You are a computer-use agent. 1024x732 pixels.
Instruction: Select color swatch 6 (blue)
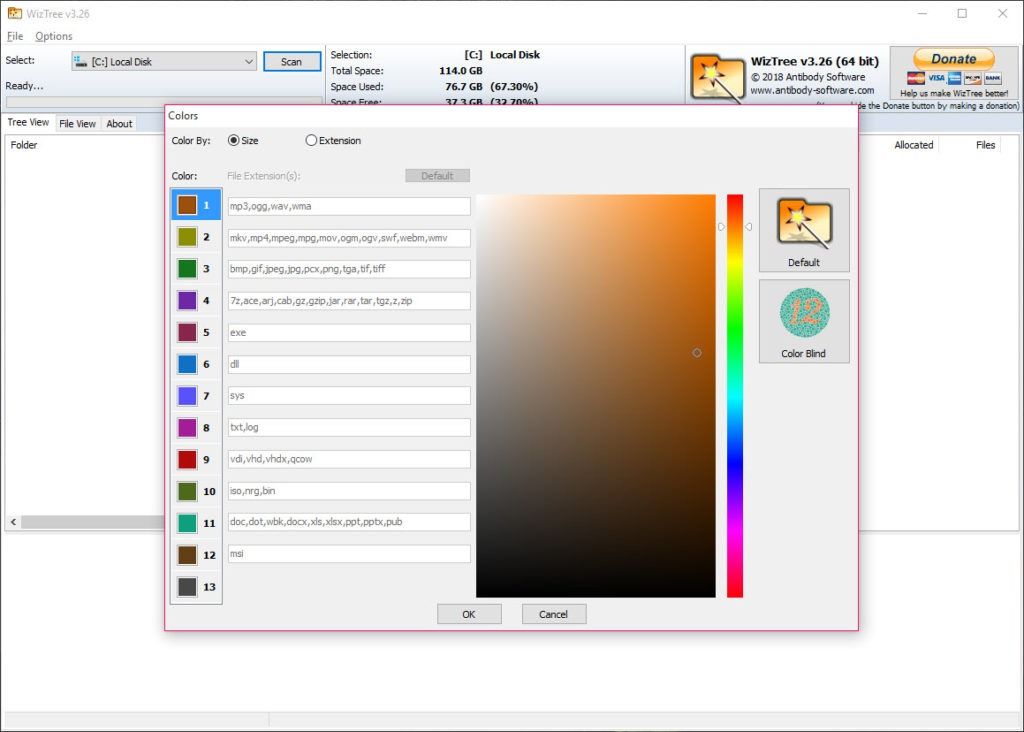[187, 364]
